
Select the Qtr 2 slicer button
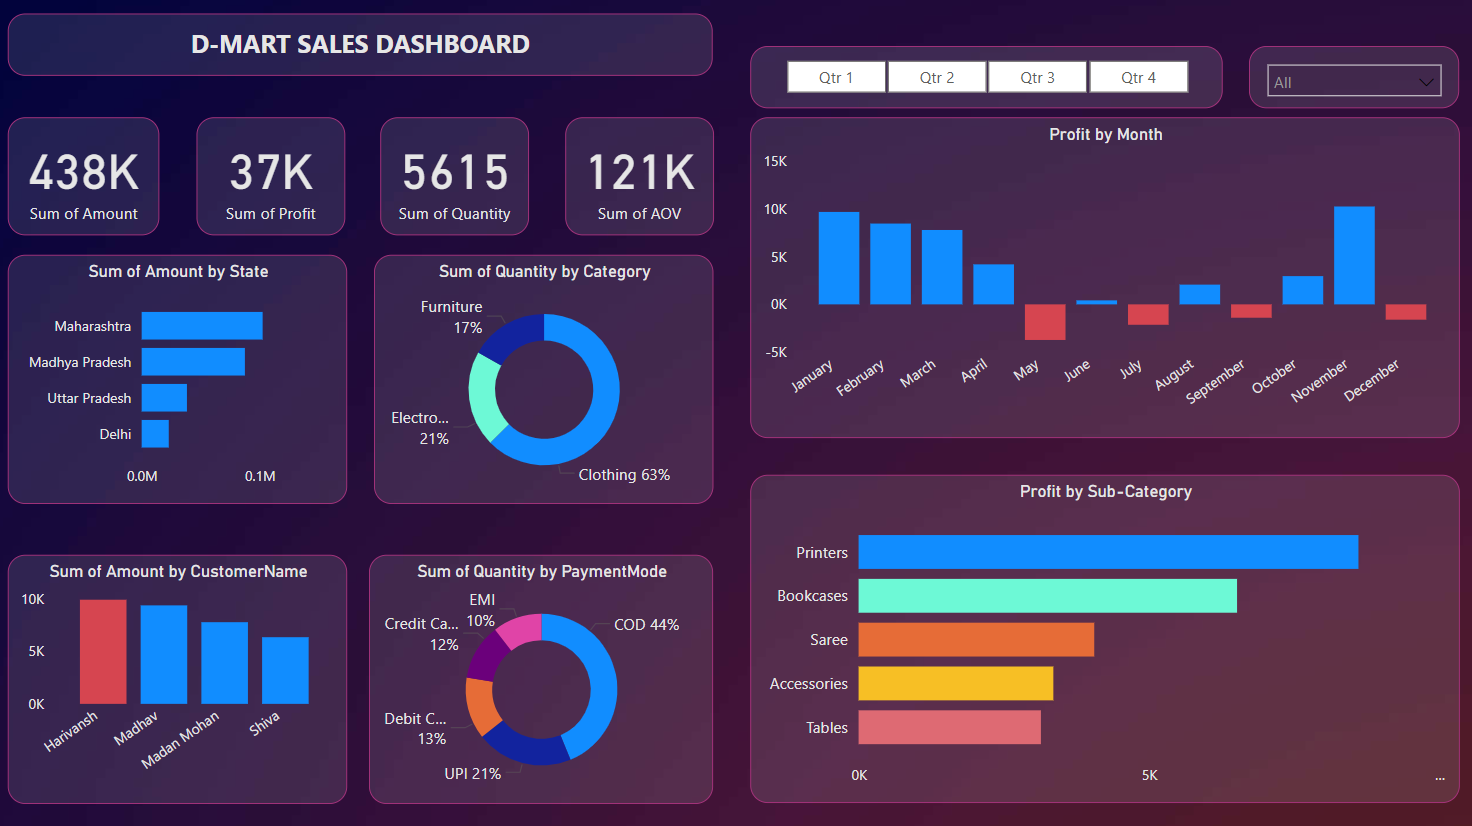[937, 77]
